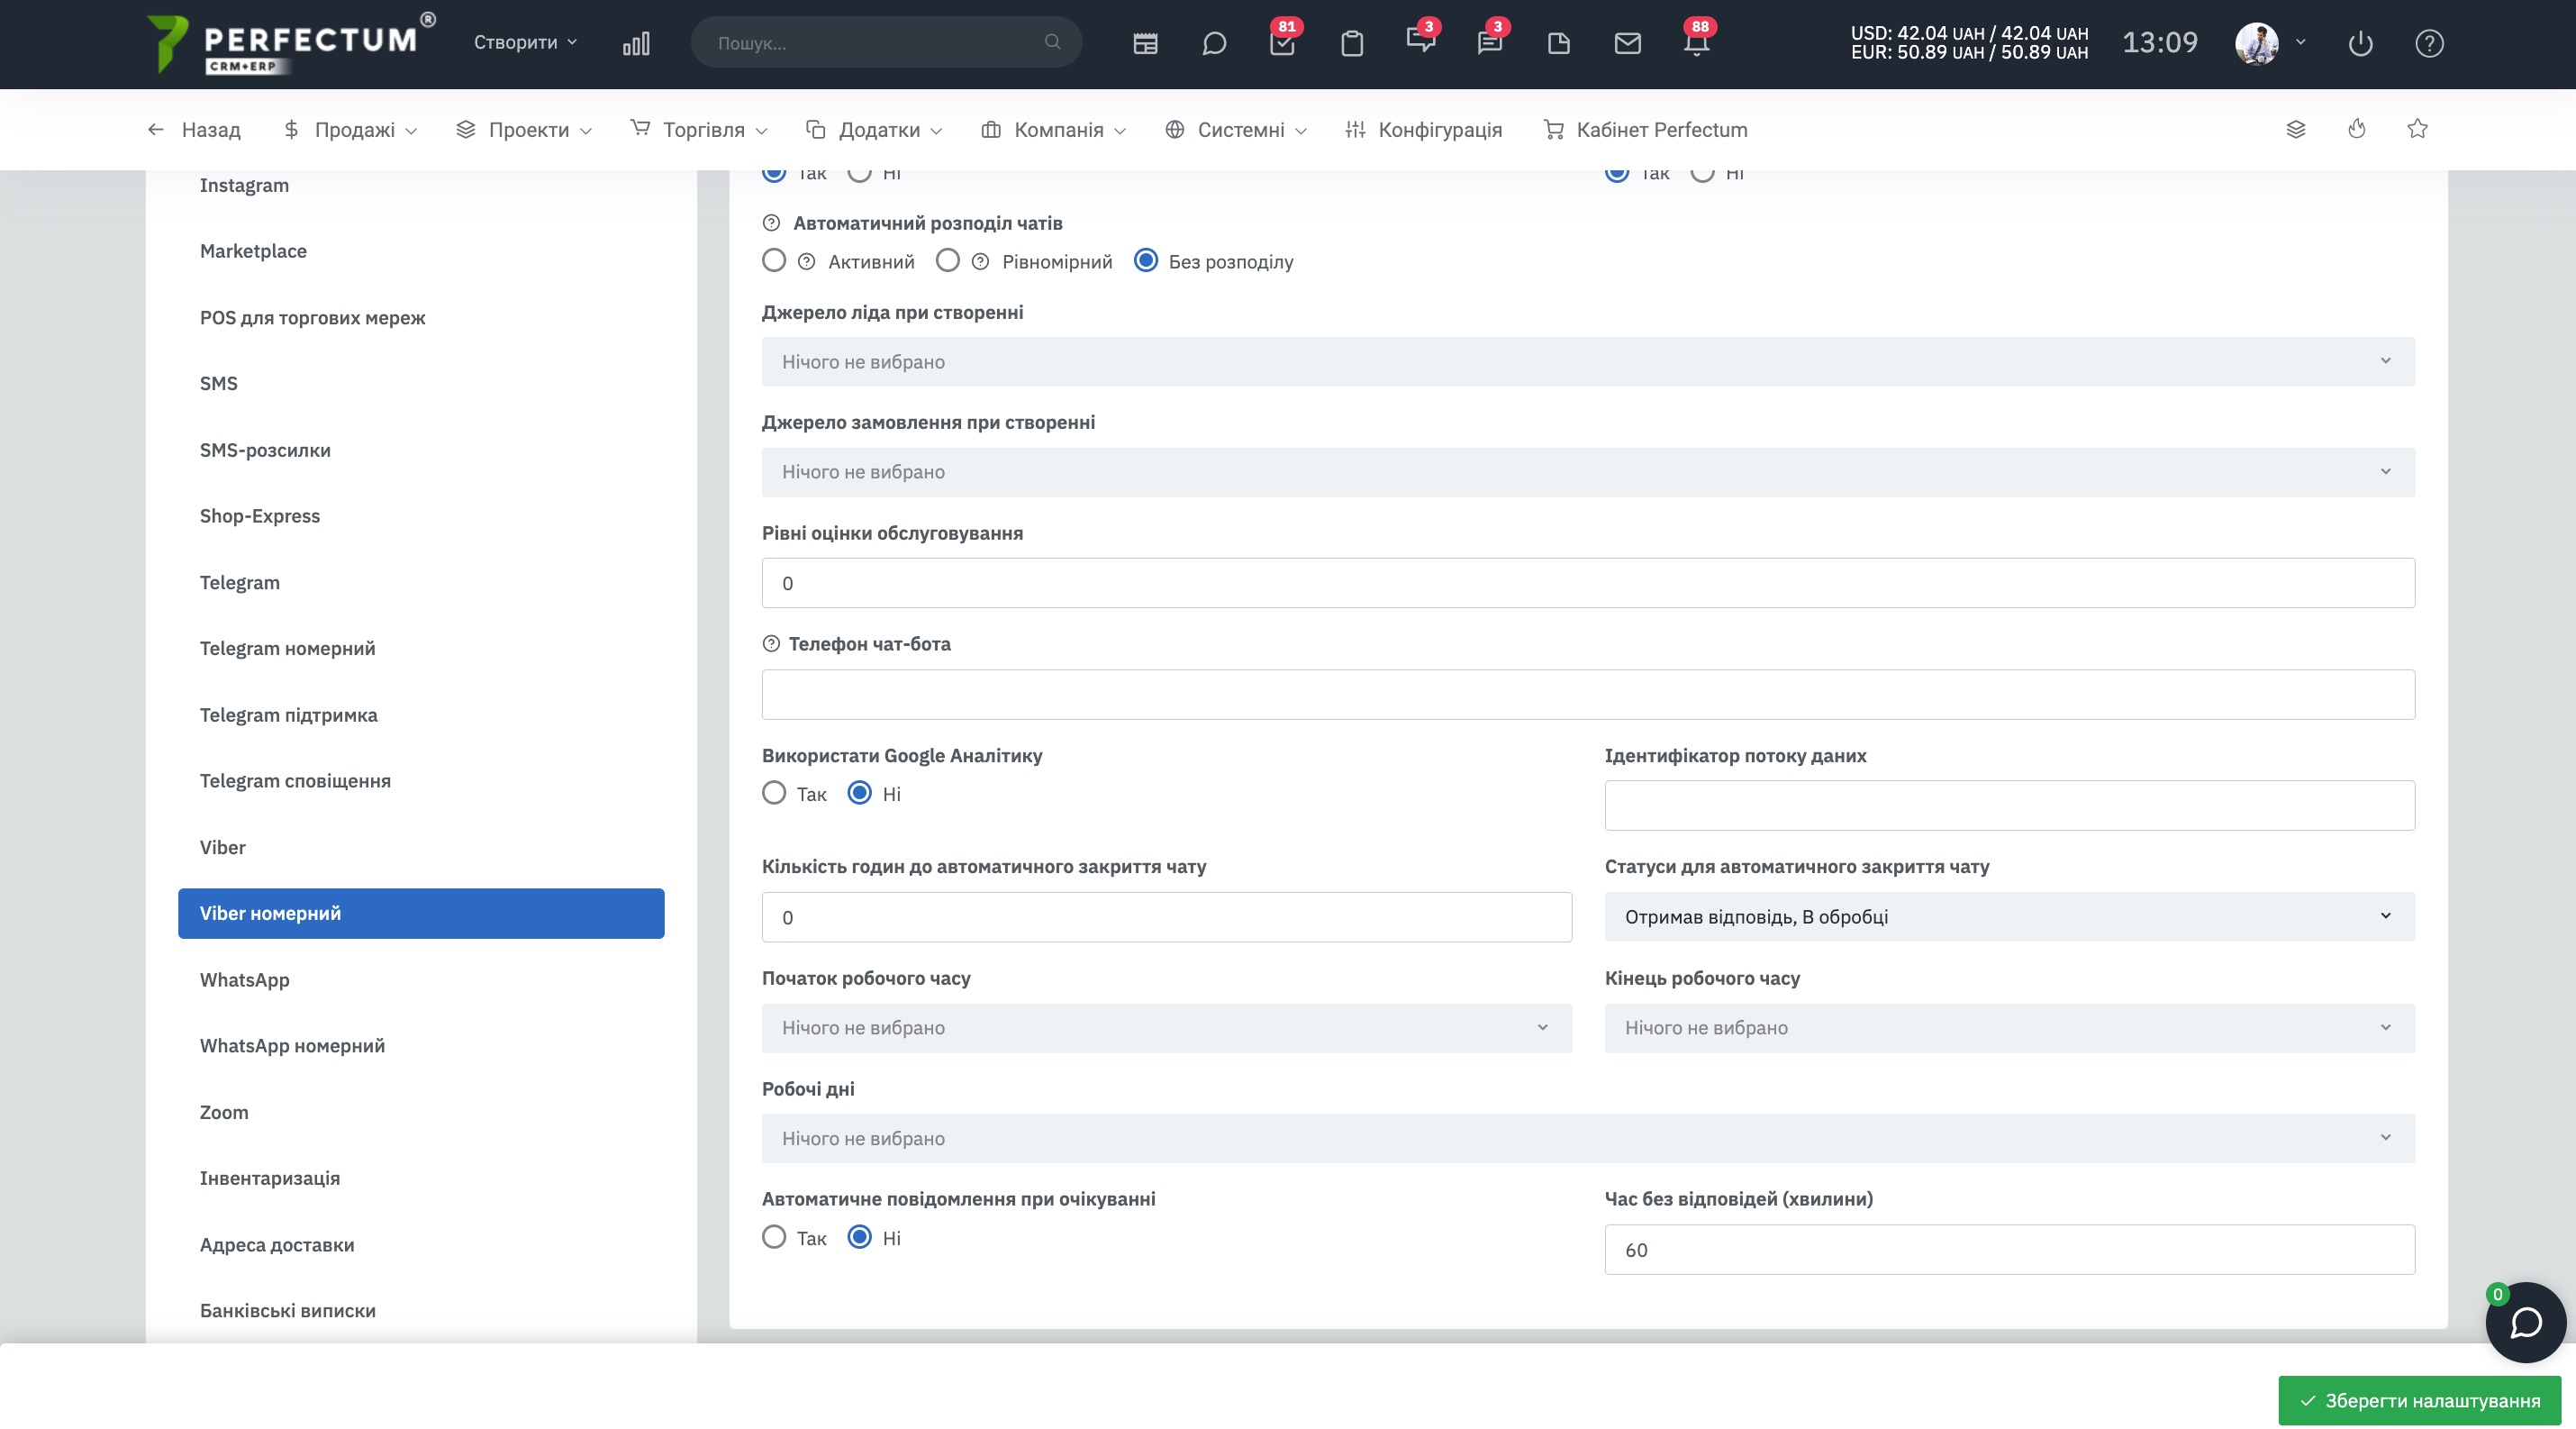
Task: Select Без розподілу radio option
Action: click(x=1146, y=261)
